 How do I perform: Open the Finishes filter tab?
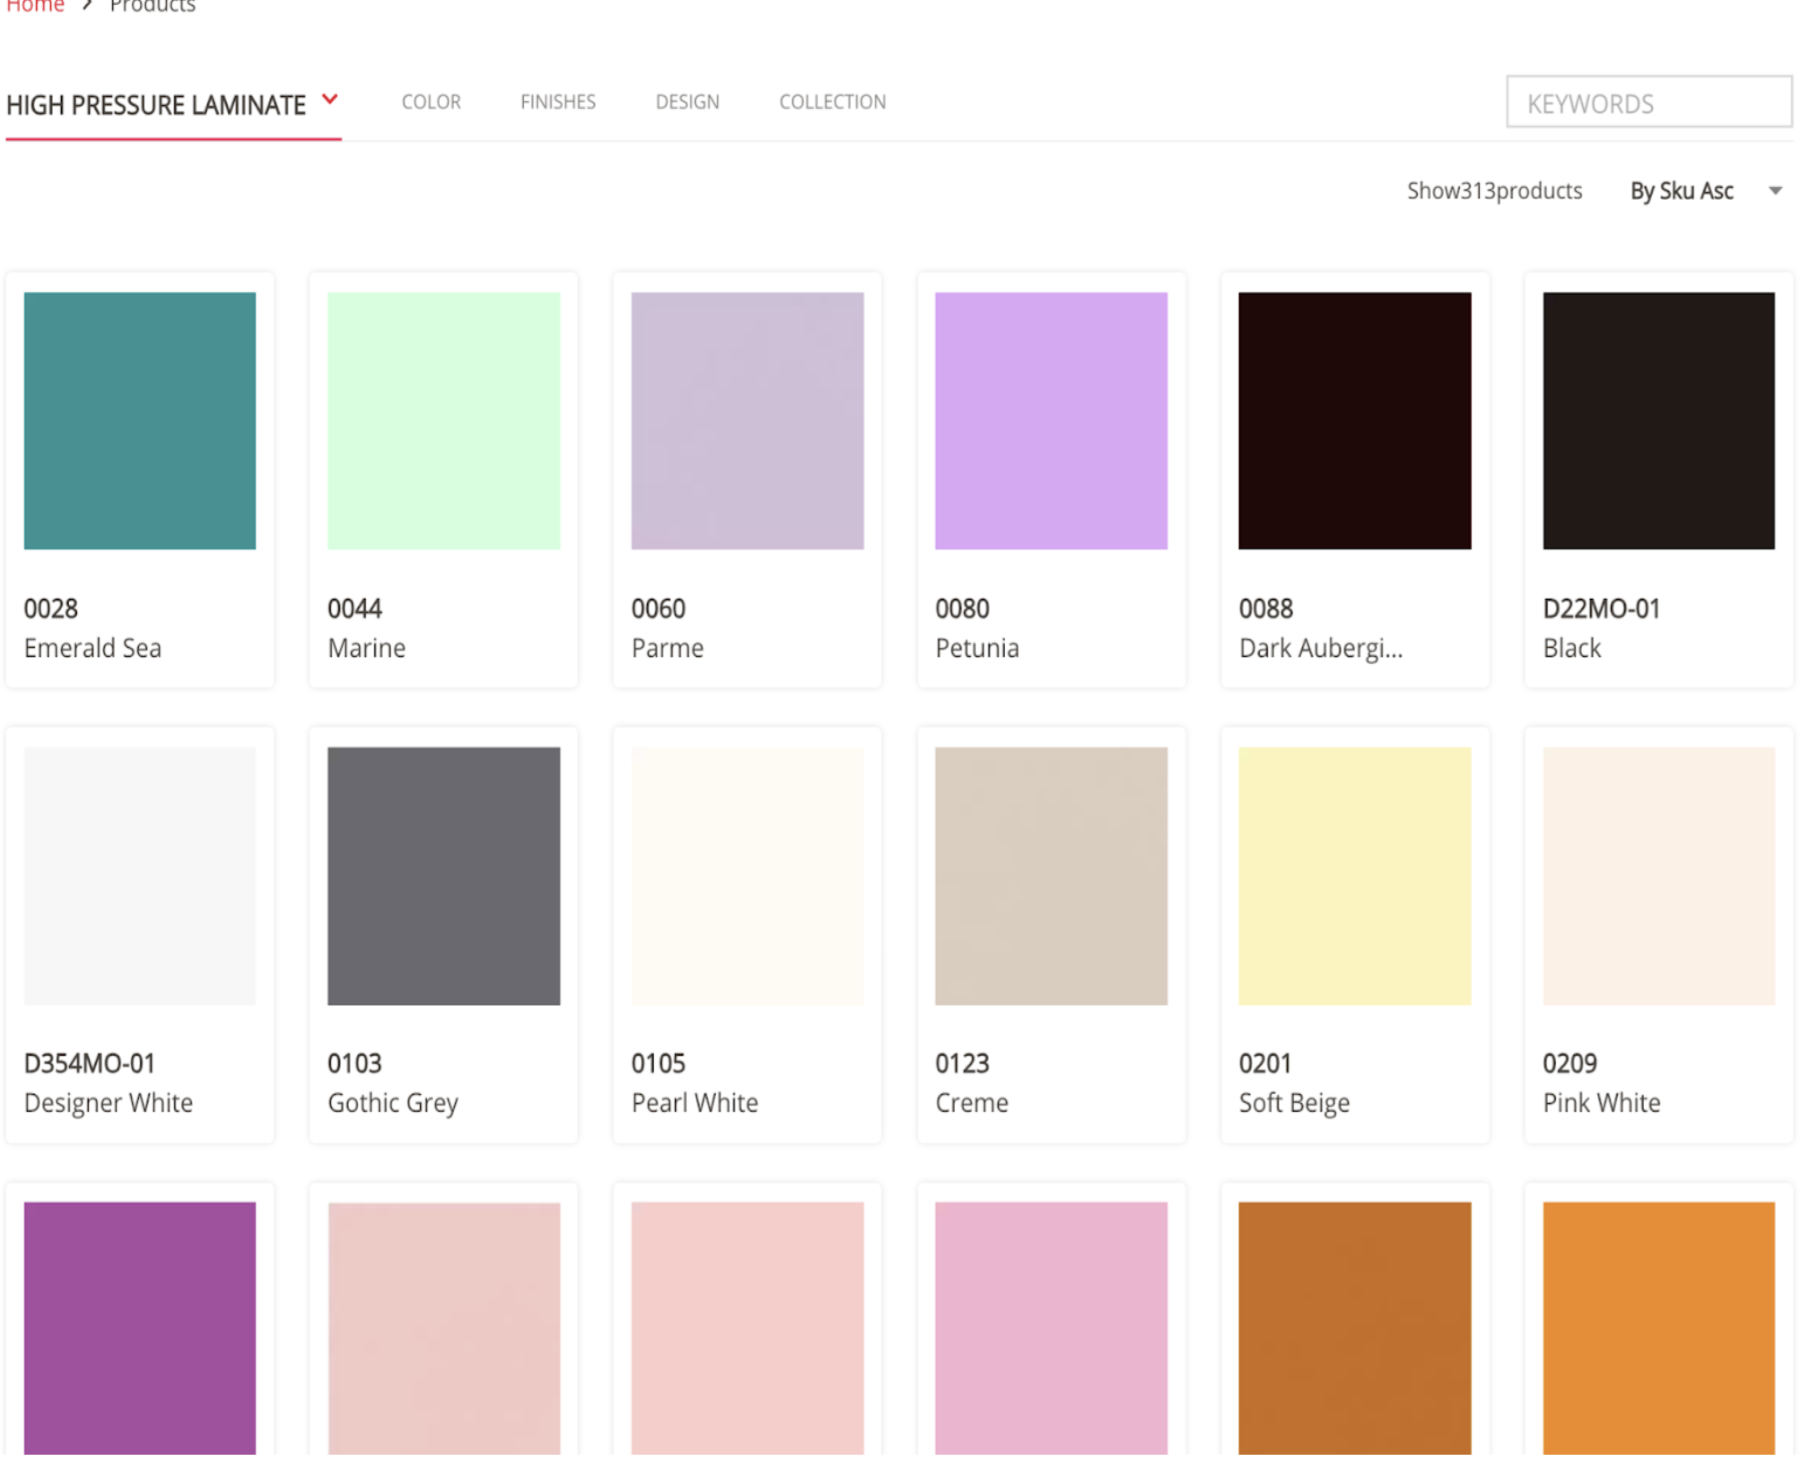pos(557,102)
